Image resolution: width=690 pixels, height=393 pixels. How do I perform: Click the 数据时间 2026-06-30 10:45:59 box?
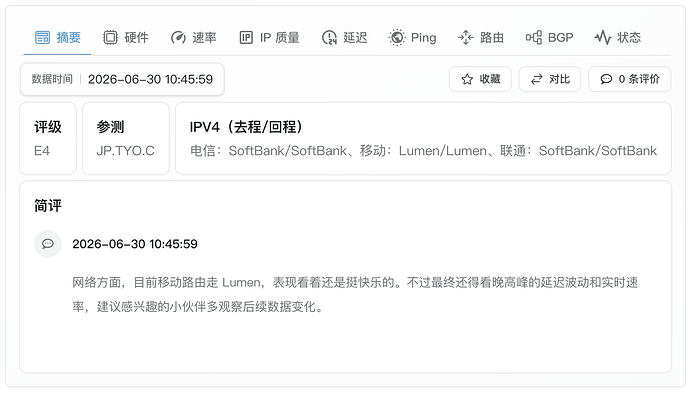click(x=122, y=79)
